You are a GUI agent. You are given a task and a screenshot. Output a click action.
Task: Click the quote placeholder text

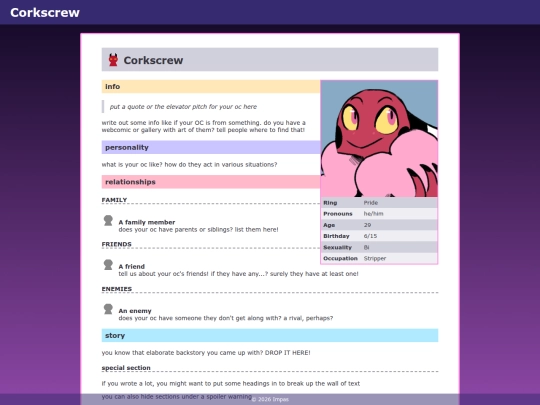183,107
